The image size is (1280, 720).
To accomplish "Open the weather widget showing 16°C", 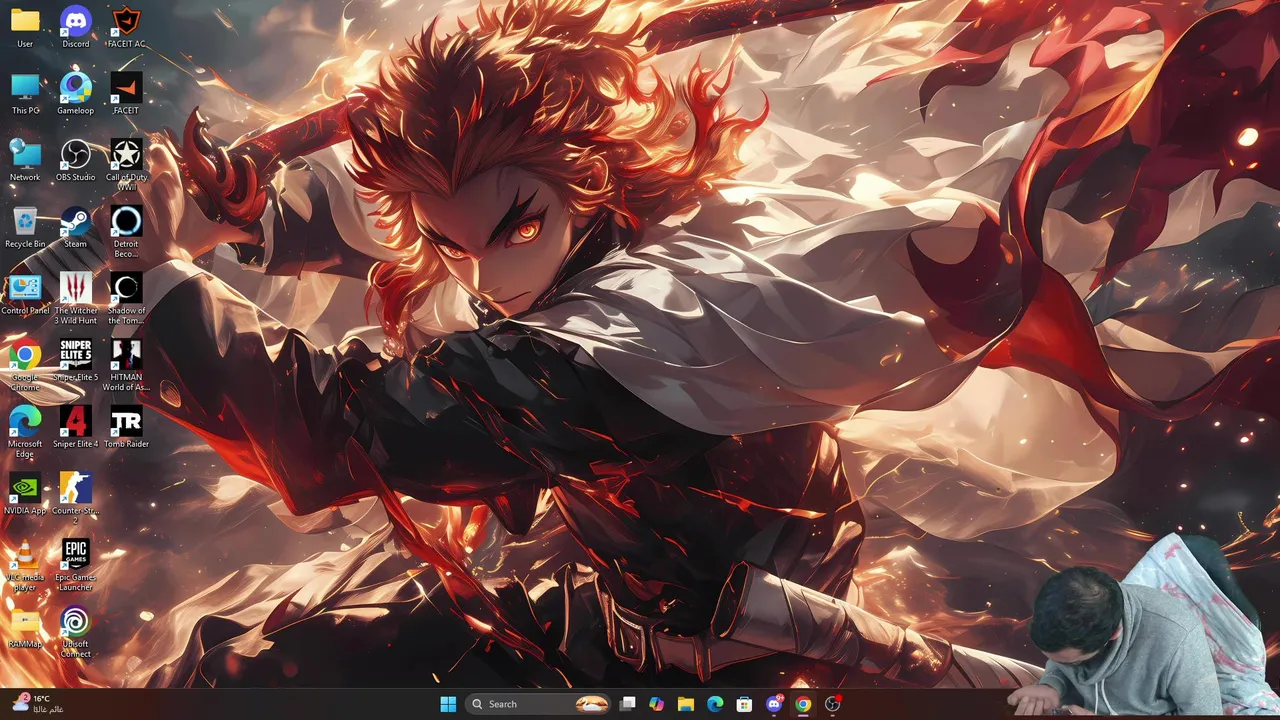I will [x=38, y=704].
